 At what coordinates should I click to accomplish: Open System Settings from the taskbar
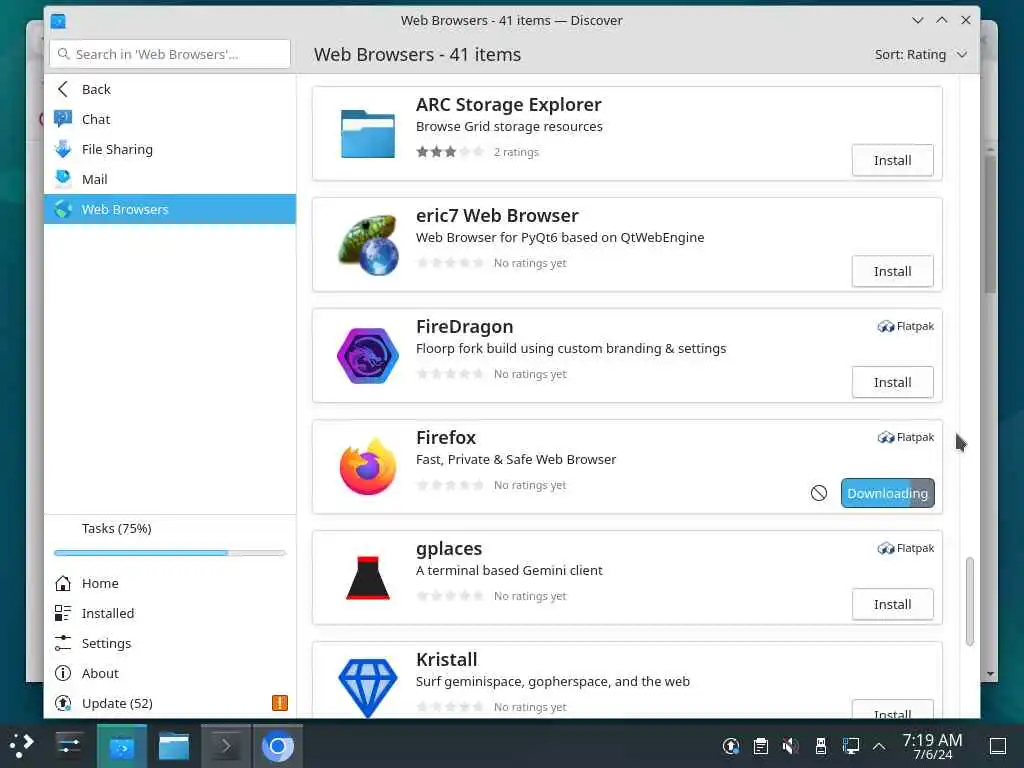coord(69,745)
